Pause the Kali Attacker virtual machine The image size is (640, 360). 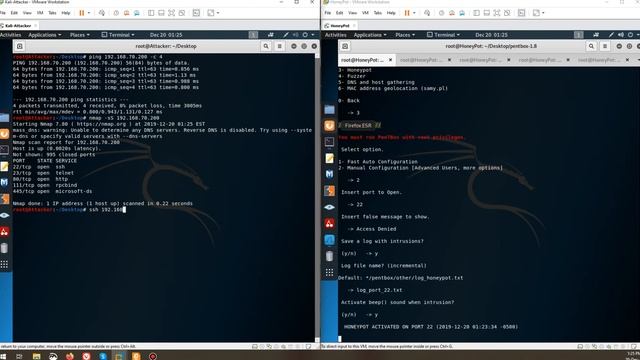(82, 13)
